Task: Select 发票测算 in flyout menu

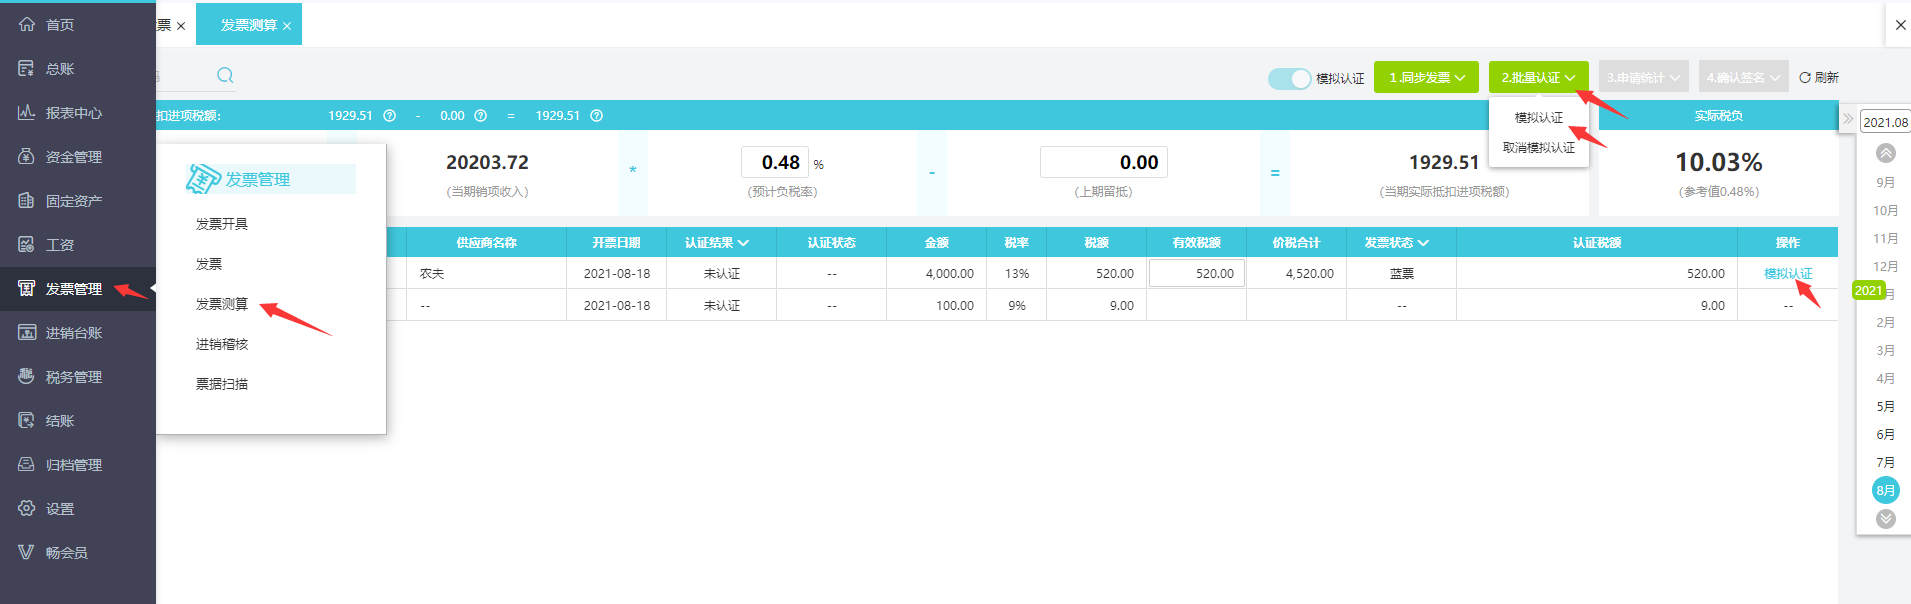Action: tap(222, 304)
